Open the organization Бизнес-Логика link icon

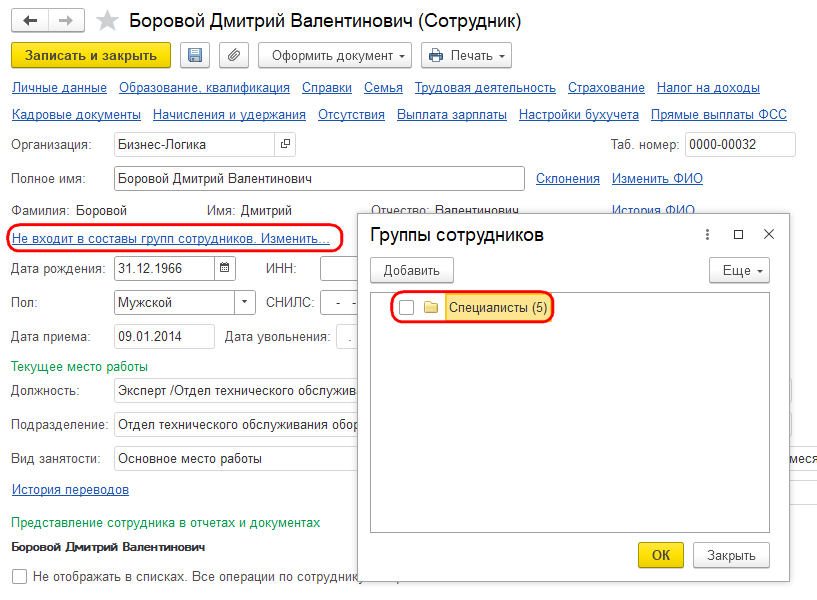[x=285, y=144]
